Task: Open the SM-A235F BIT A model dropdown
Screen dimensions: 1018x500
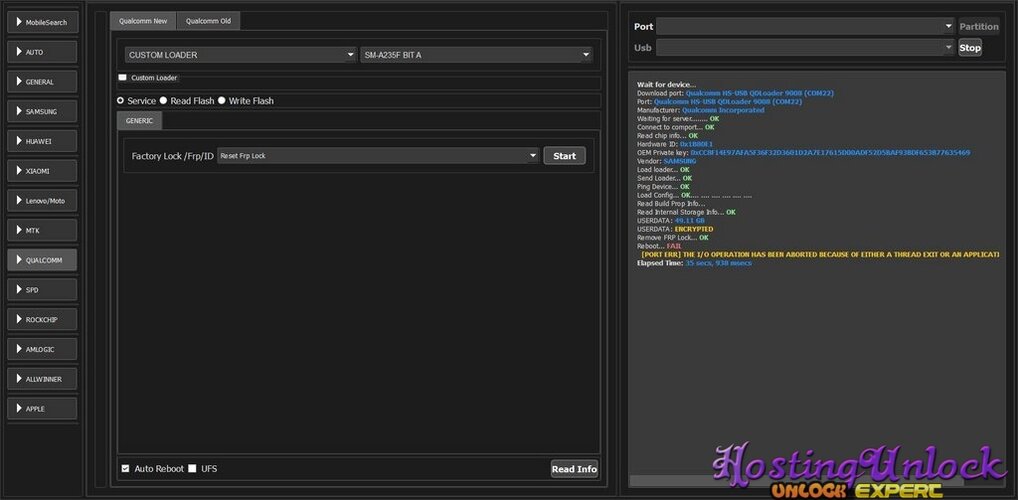Action: (477, 55)
